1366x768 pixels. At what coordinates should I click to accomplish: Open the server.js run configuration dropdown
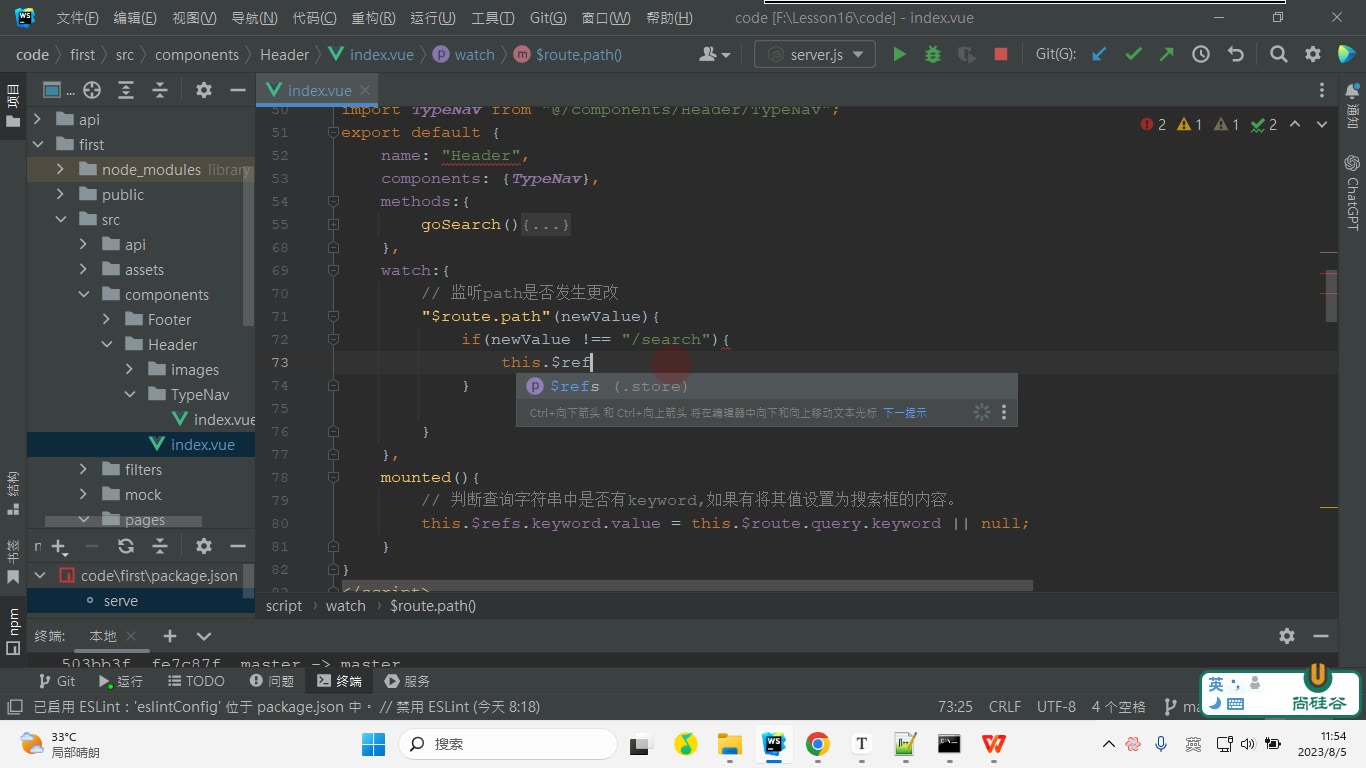tap(815, 55)
